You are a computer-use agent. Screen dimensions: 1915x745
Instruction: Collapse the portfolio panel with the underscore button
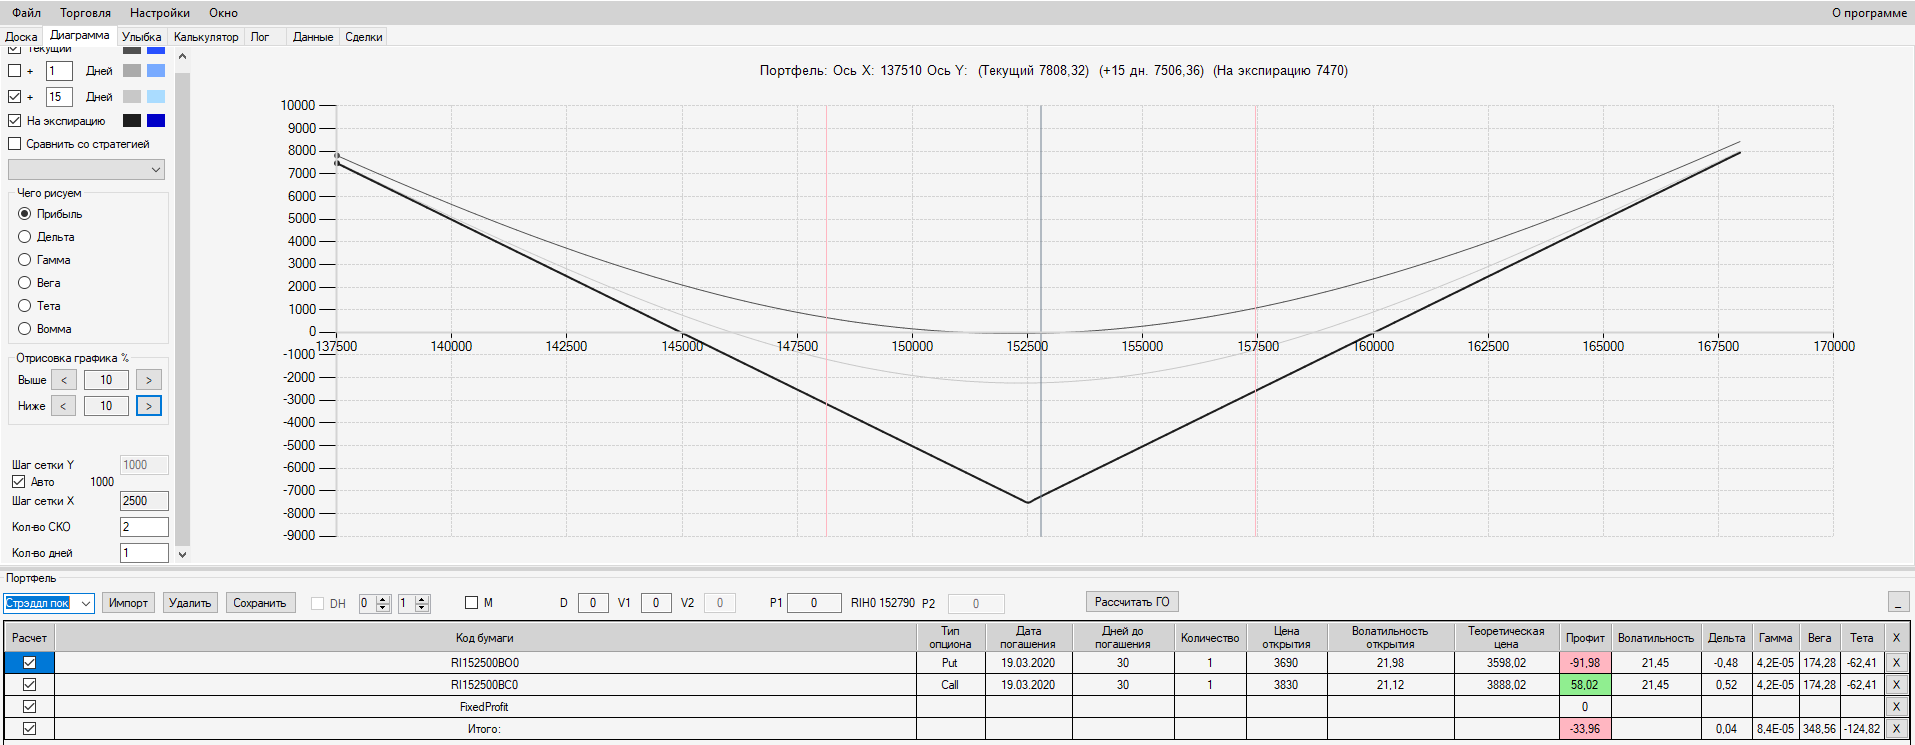[x=1898, y=602]
